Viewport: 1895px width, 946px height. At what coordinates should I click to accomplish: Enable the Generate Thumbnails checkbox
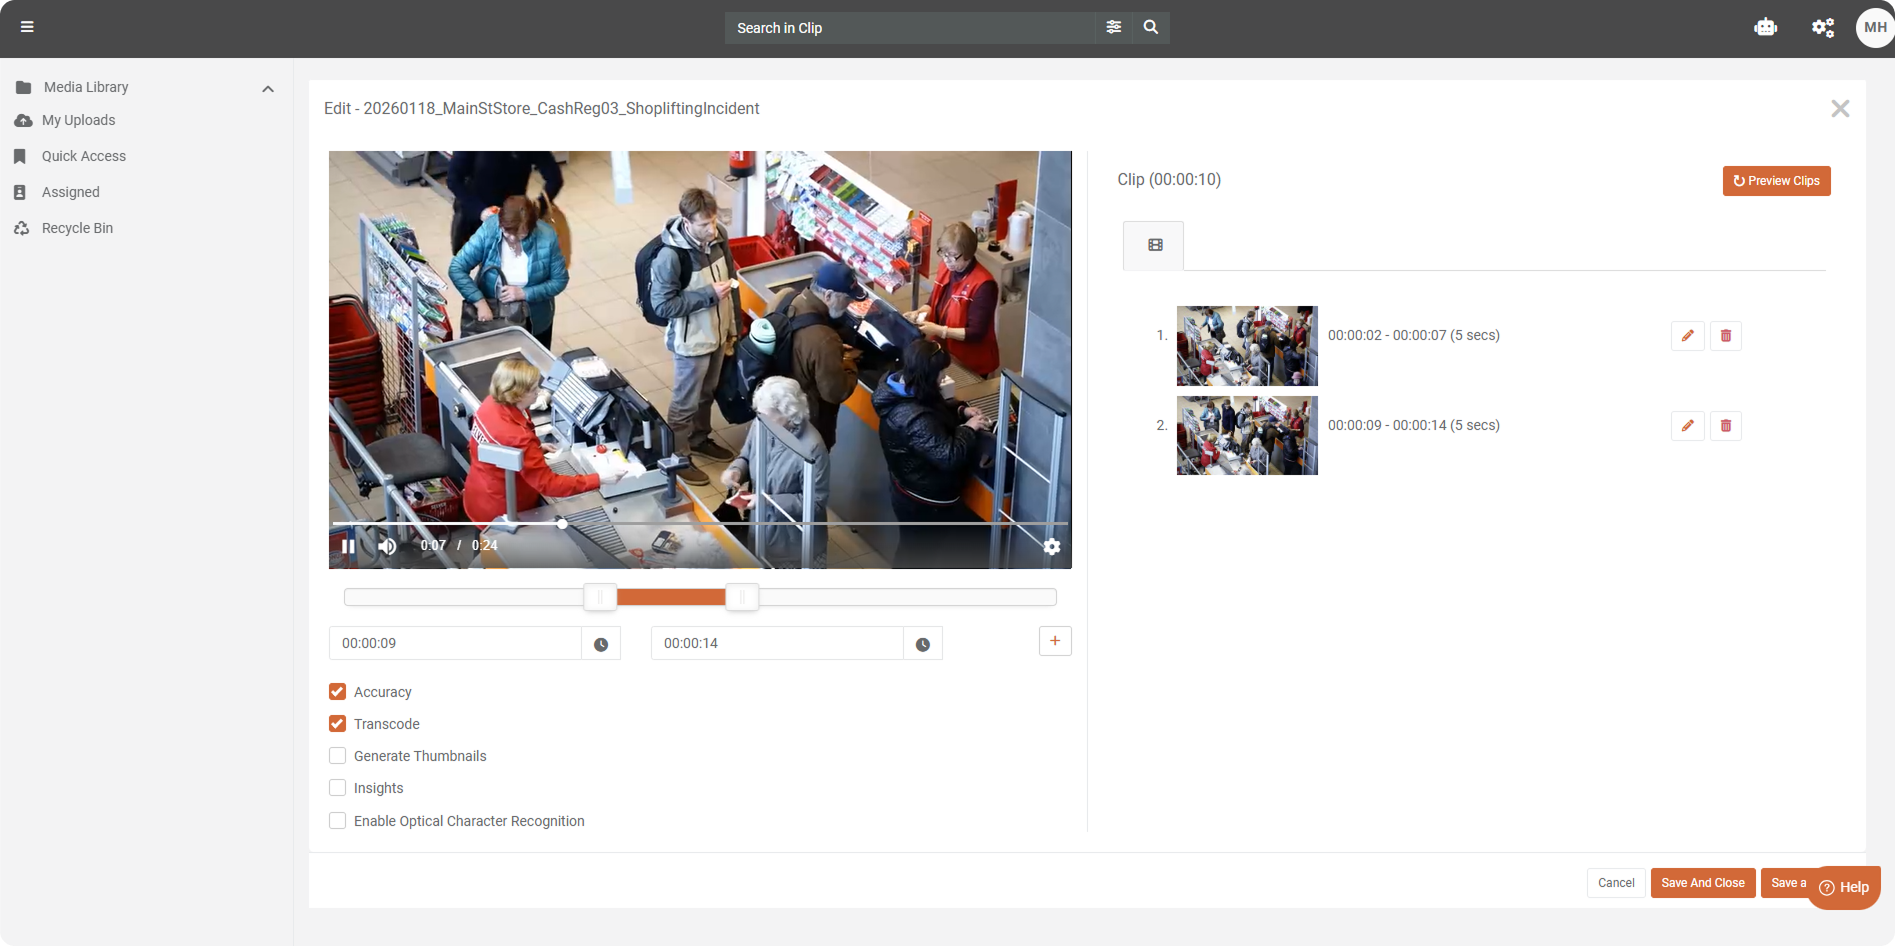pyautogui.click(x=337, y=755)
